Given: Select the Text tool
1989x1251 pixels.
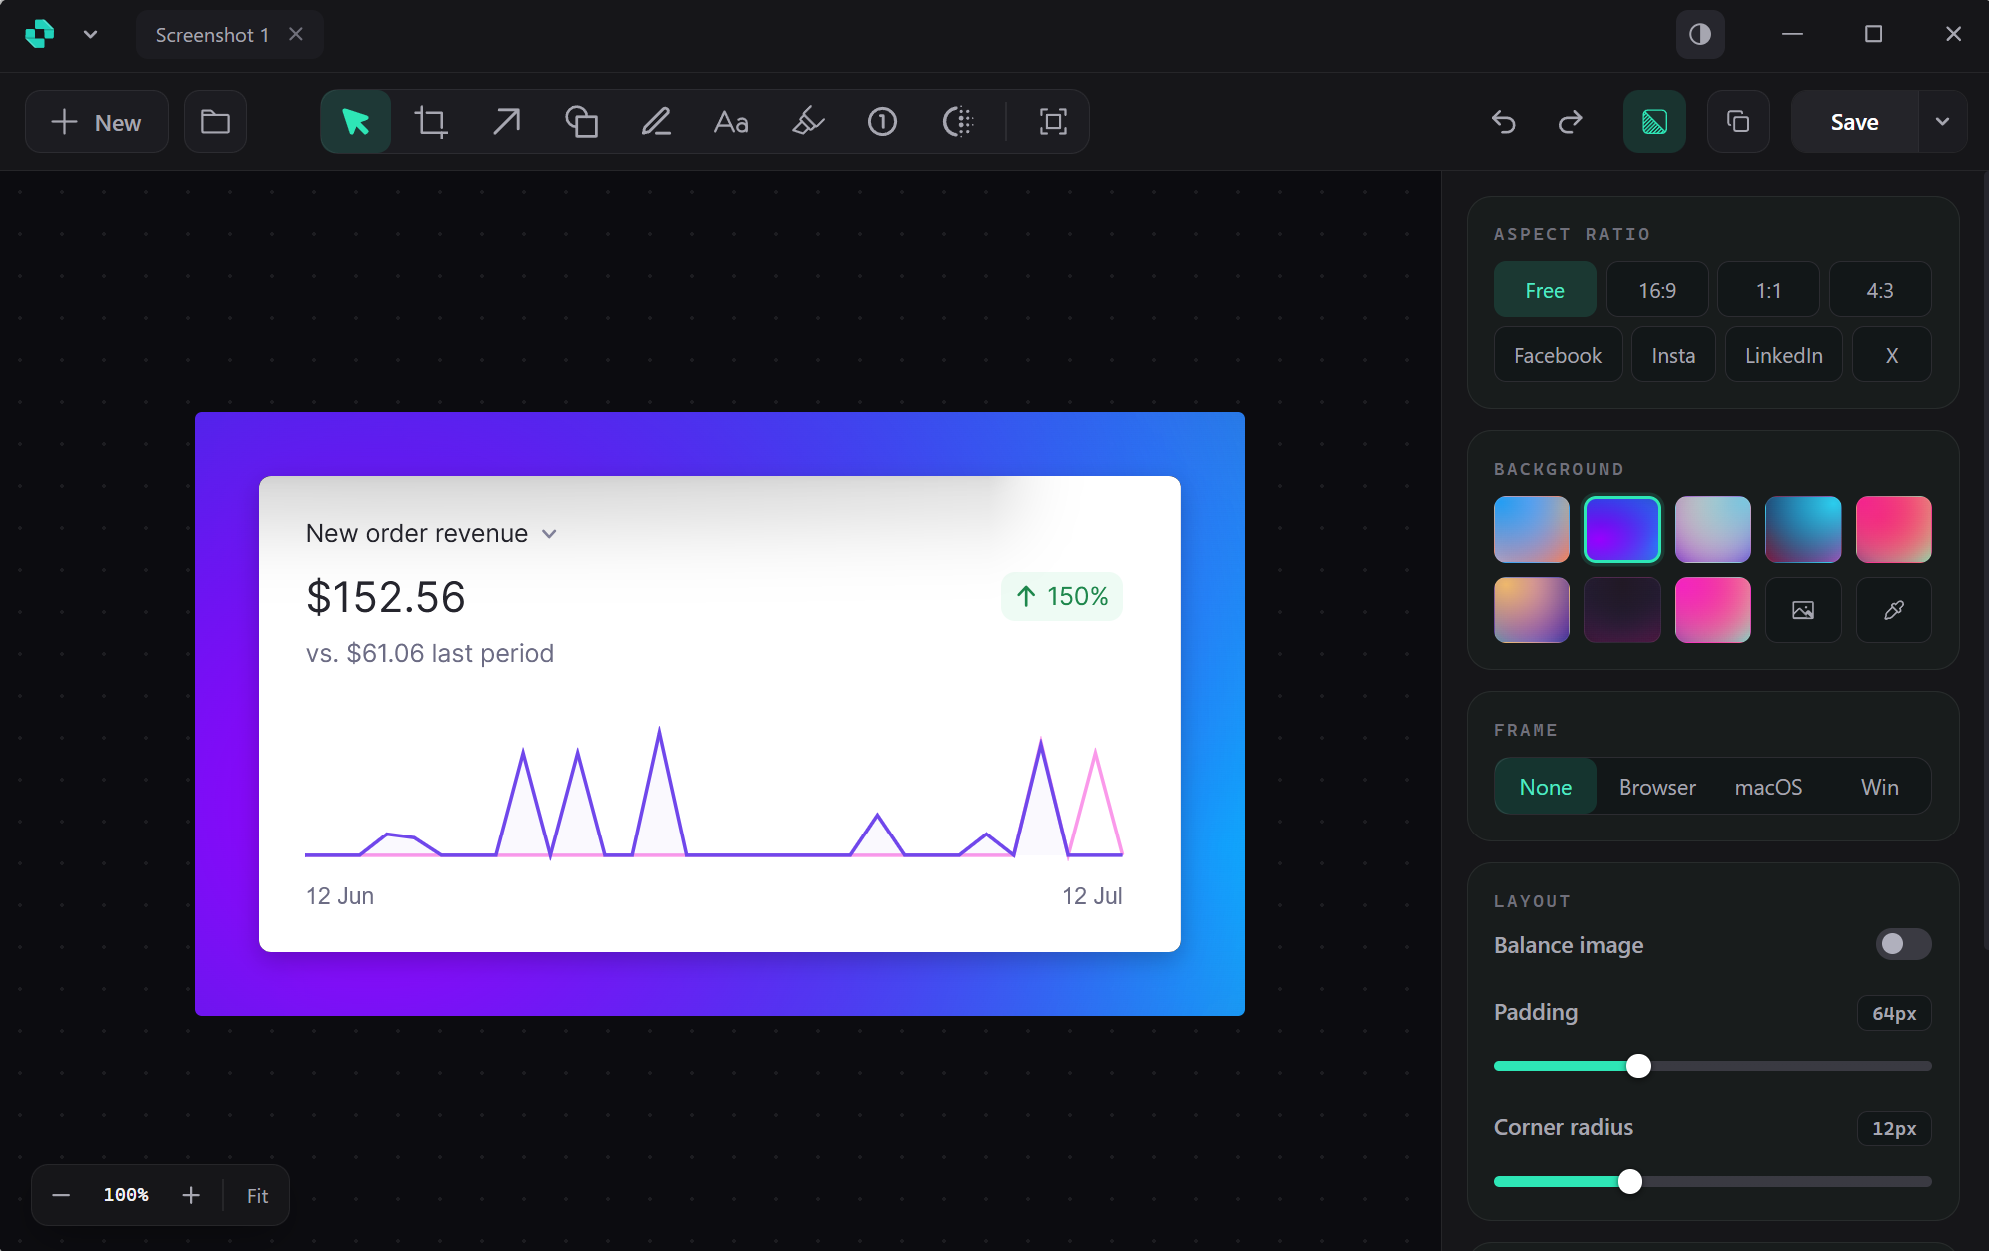Looking at the screenshot, I should (731, 122).
